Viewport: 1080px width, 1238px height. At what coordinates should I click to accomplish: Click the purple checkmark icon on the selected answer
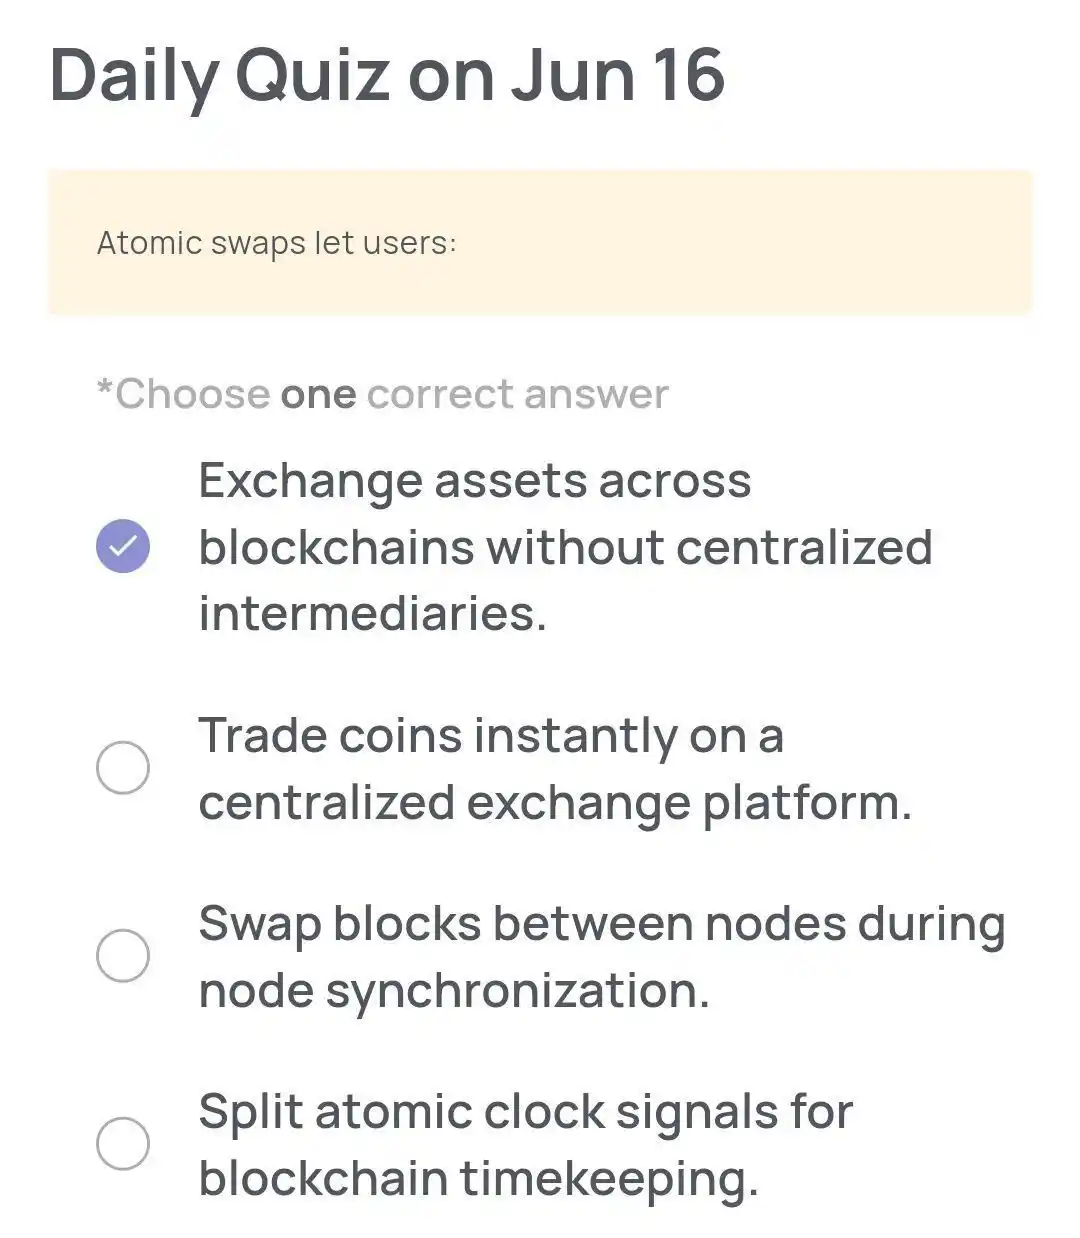coord(123,547)
